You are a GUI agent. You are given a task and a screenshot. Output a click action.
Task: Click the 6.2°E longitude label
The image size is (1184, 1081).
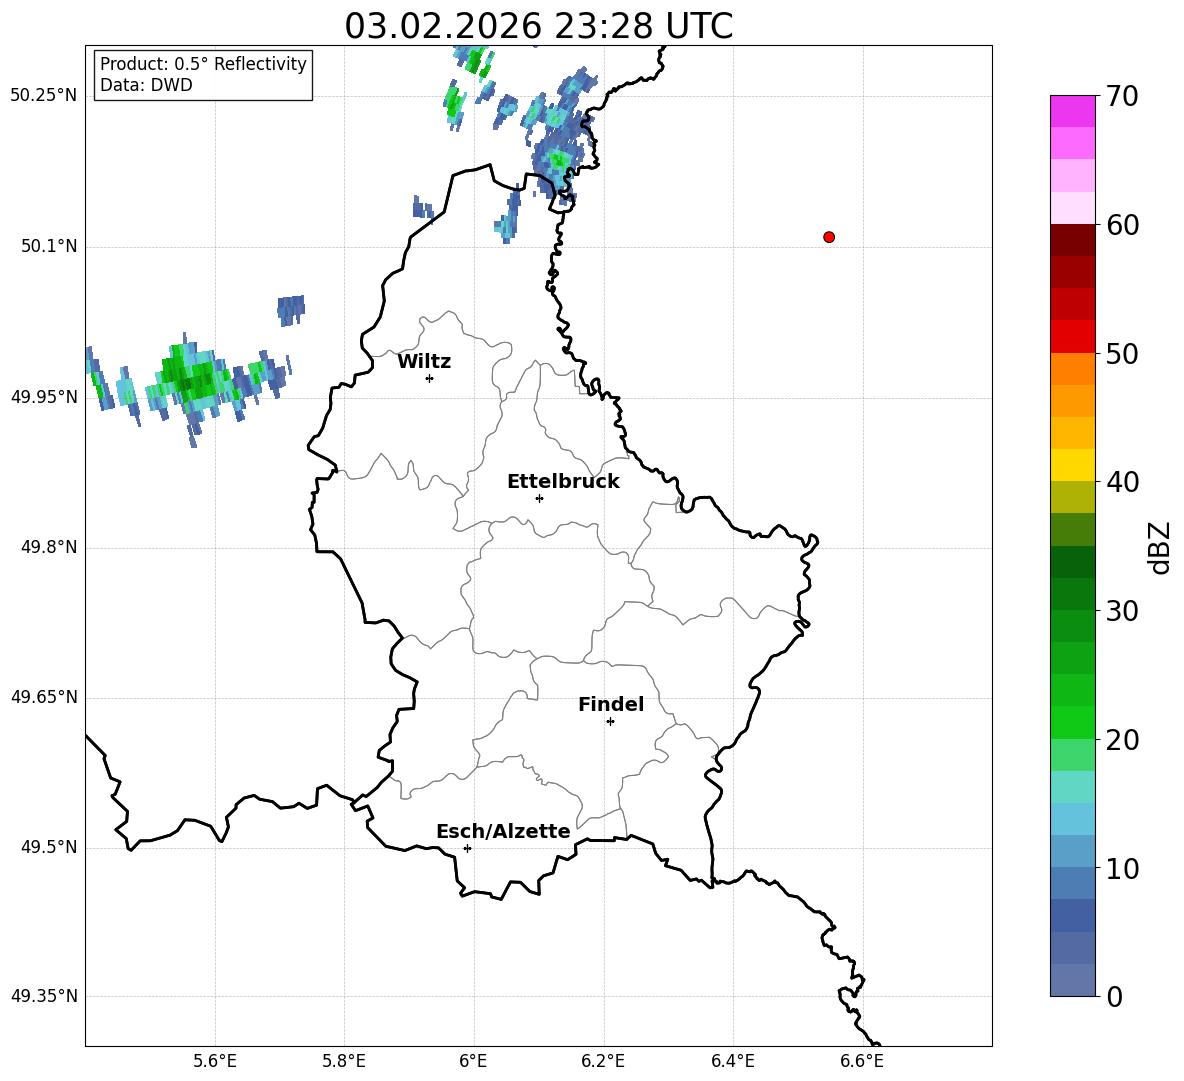pos(603,1061)
